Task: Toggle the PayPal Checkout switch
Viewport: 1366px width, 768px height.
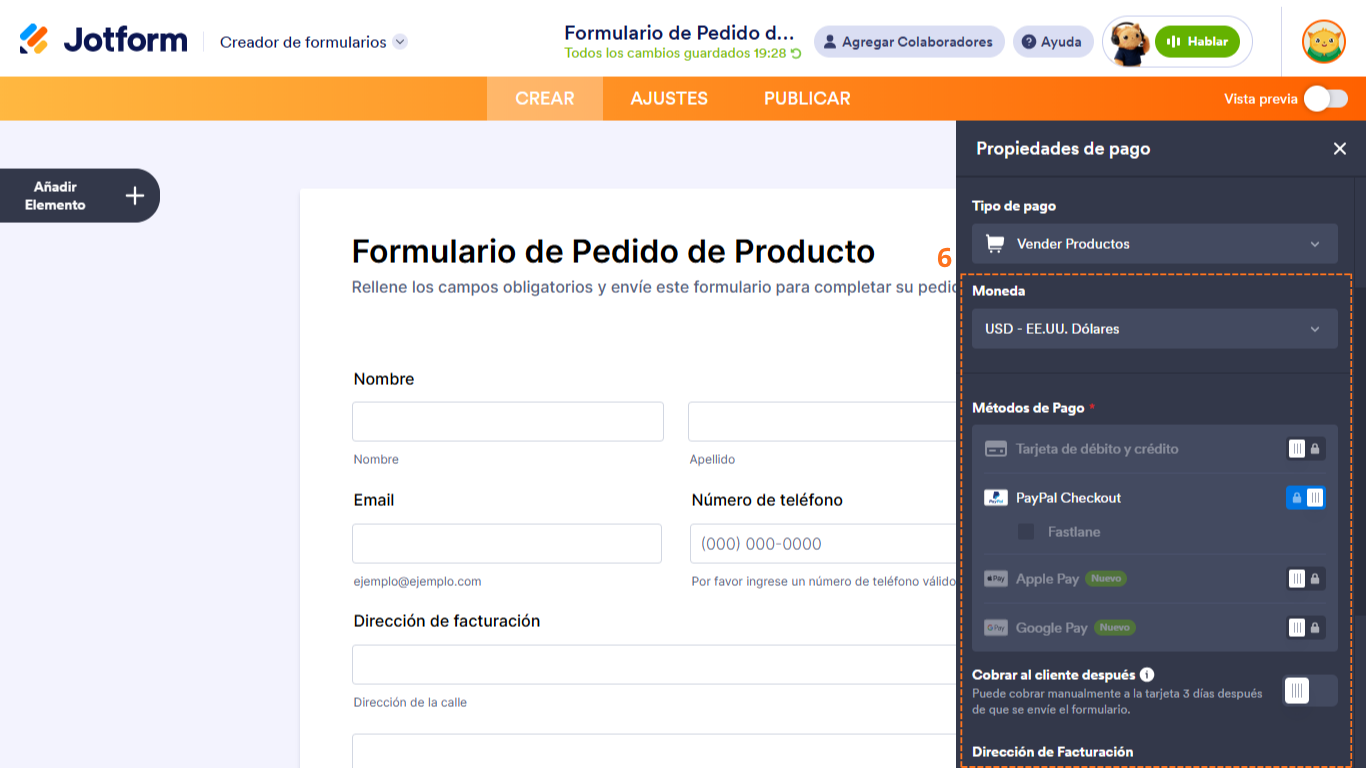Action: coord(1306,498)
